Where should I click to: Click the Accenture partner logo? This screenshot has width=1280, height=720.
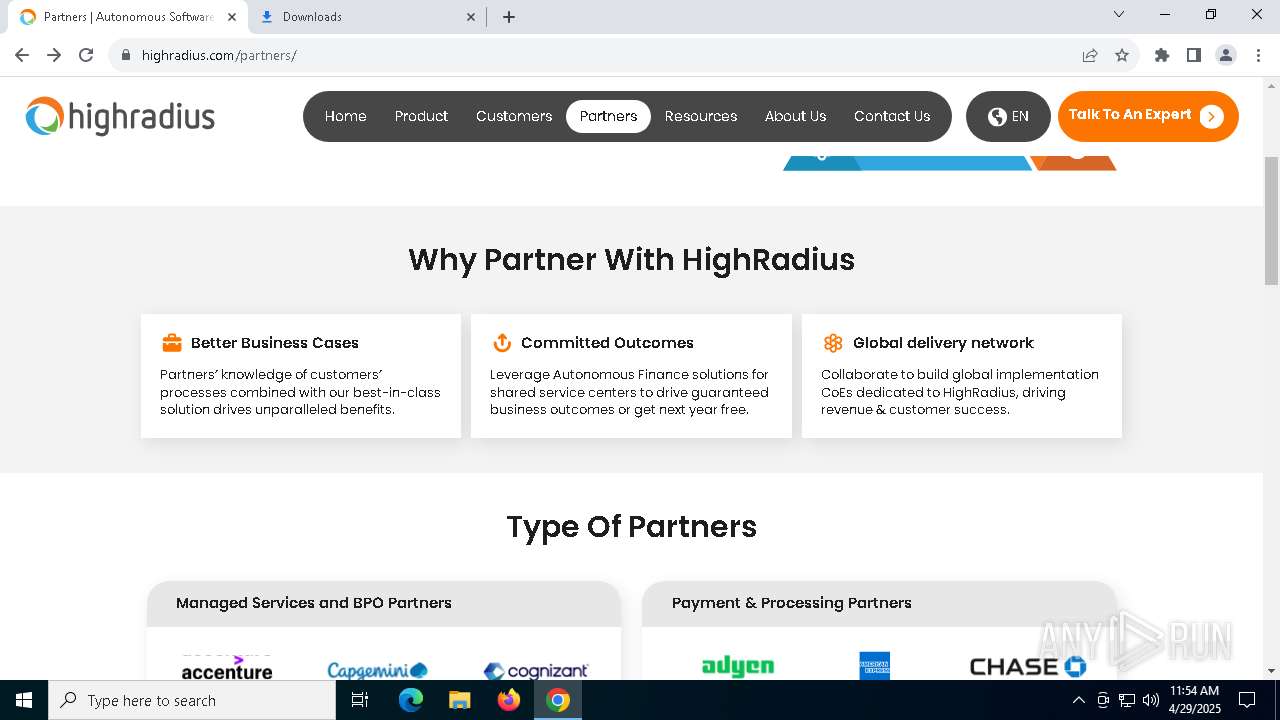pos(227,668)
